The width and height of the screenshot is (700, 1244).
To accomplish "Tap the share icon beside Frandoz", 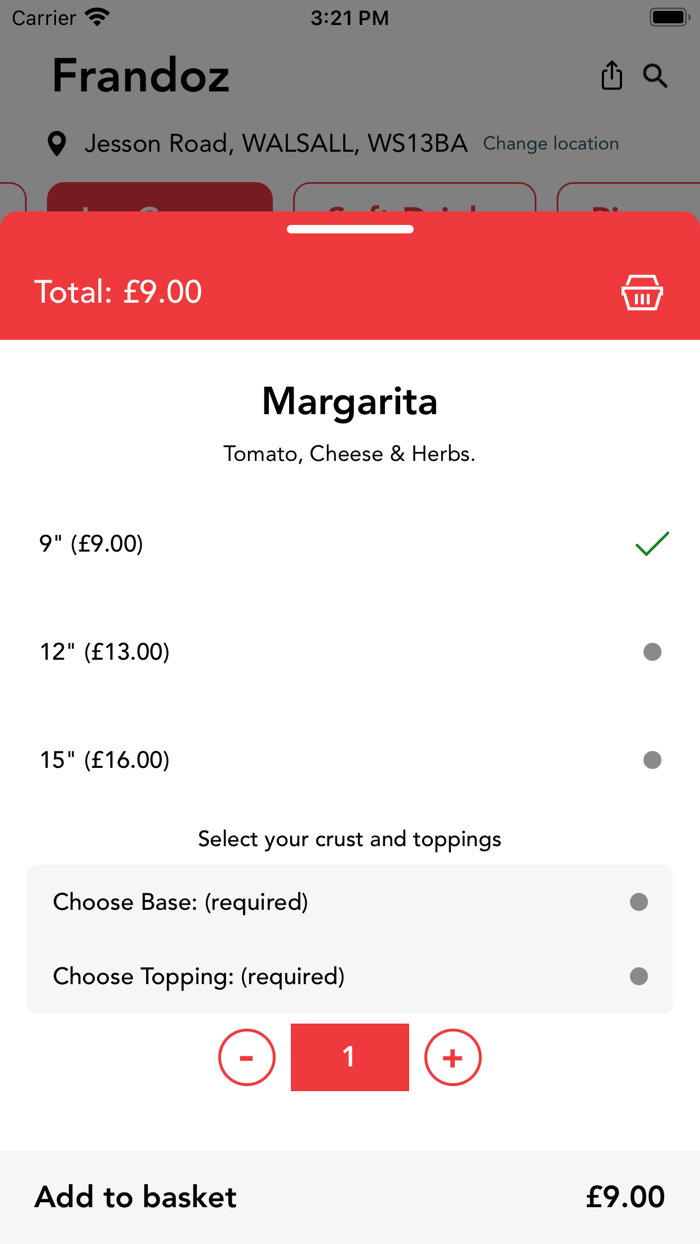I will 612,76.
